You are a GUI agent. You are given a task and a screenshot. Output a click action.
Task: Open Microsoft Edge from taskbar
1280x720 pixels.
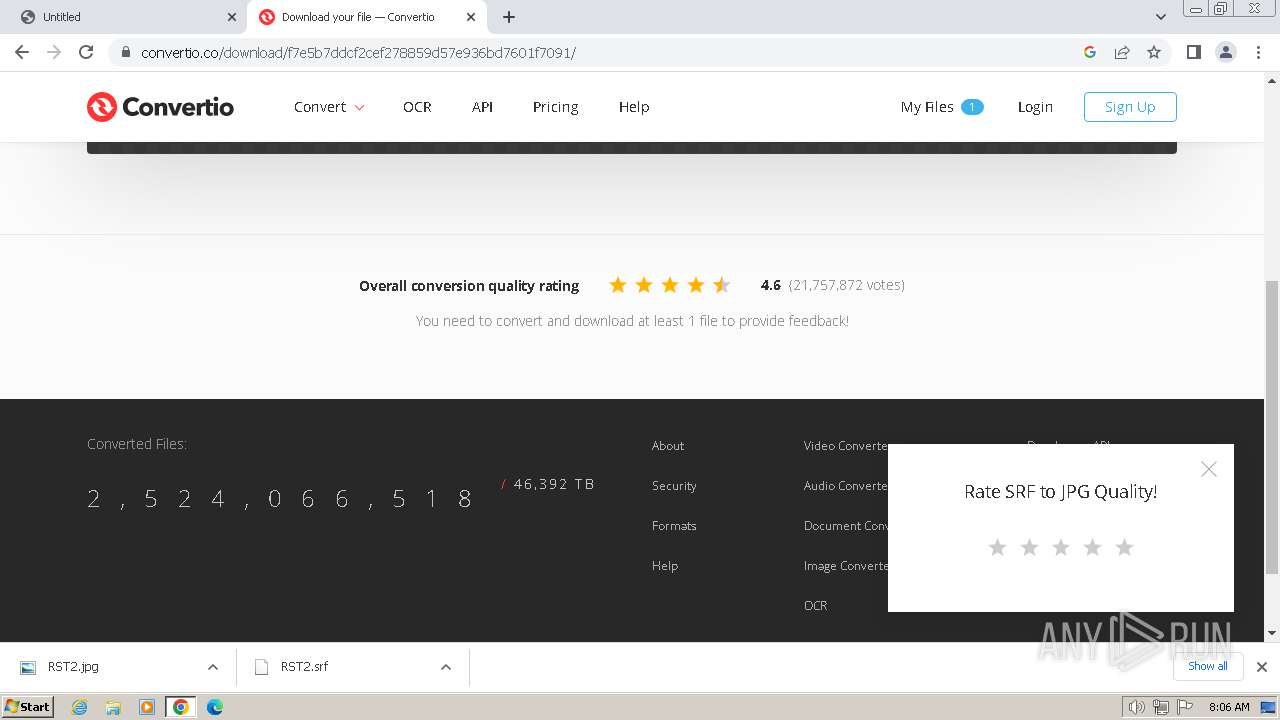tap(215, 707)
